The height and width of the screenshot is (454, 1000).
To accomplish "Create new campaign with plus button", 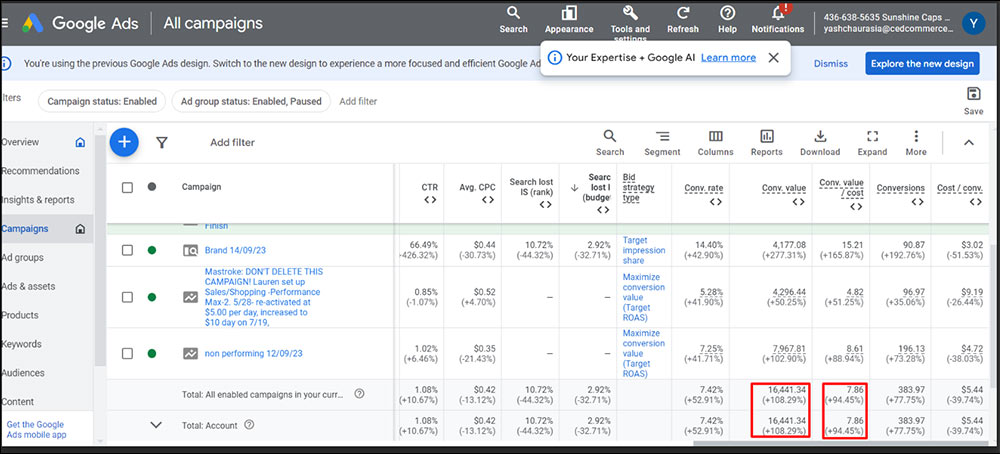I will click(124, 142).
